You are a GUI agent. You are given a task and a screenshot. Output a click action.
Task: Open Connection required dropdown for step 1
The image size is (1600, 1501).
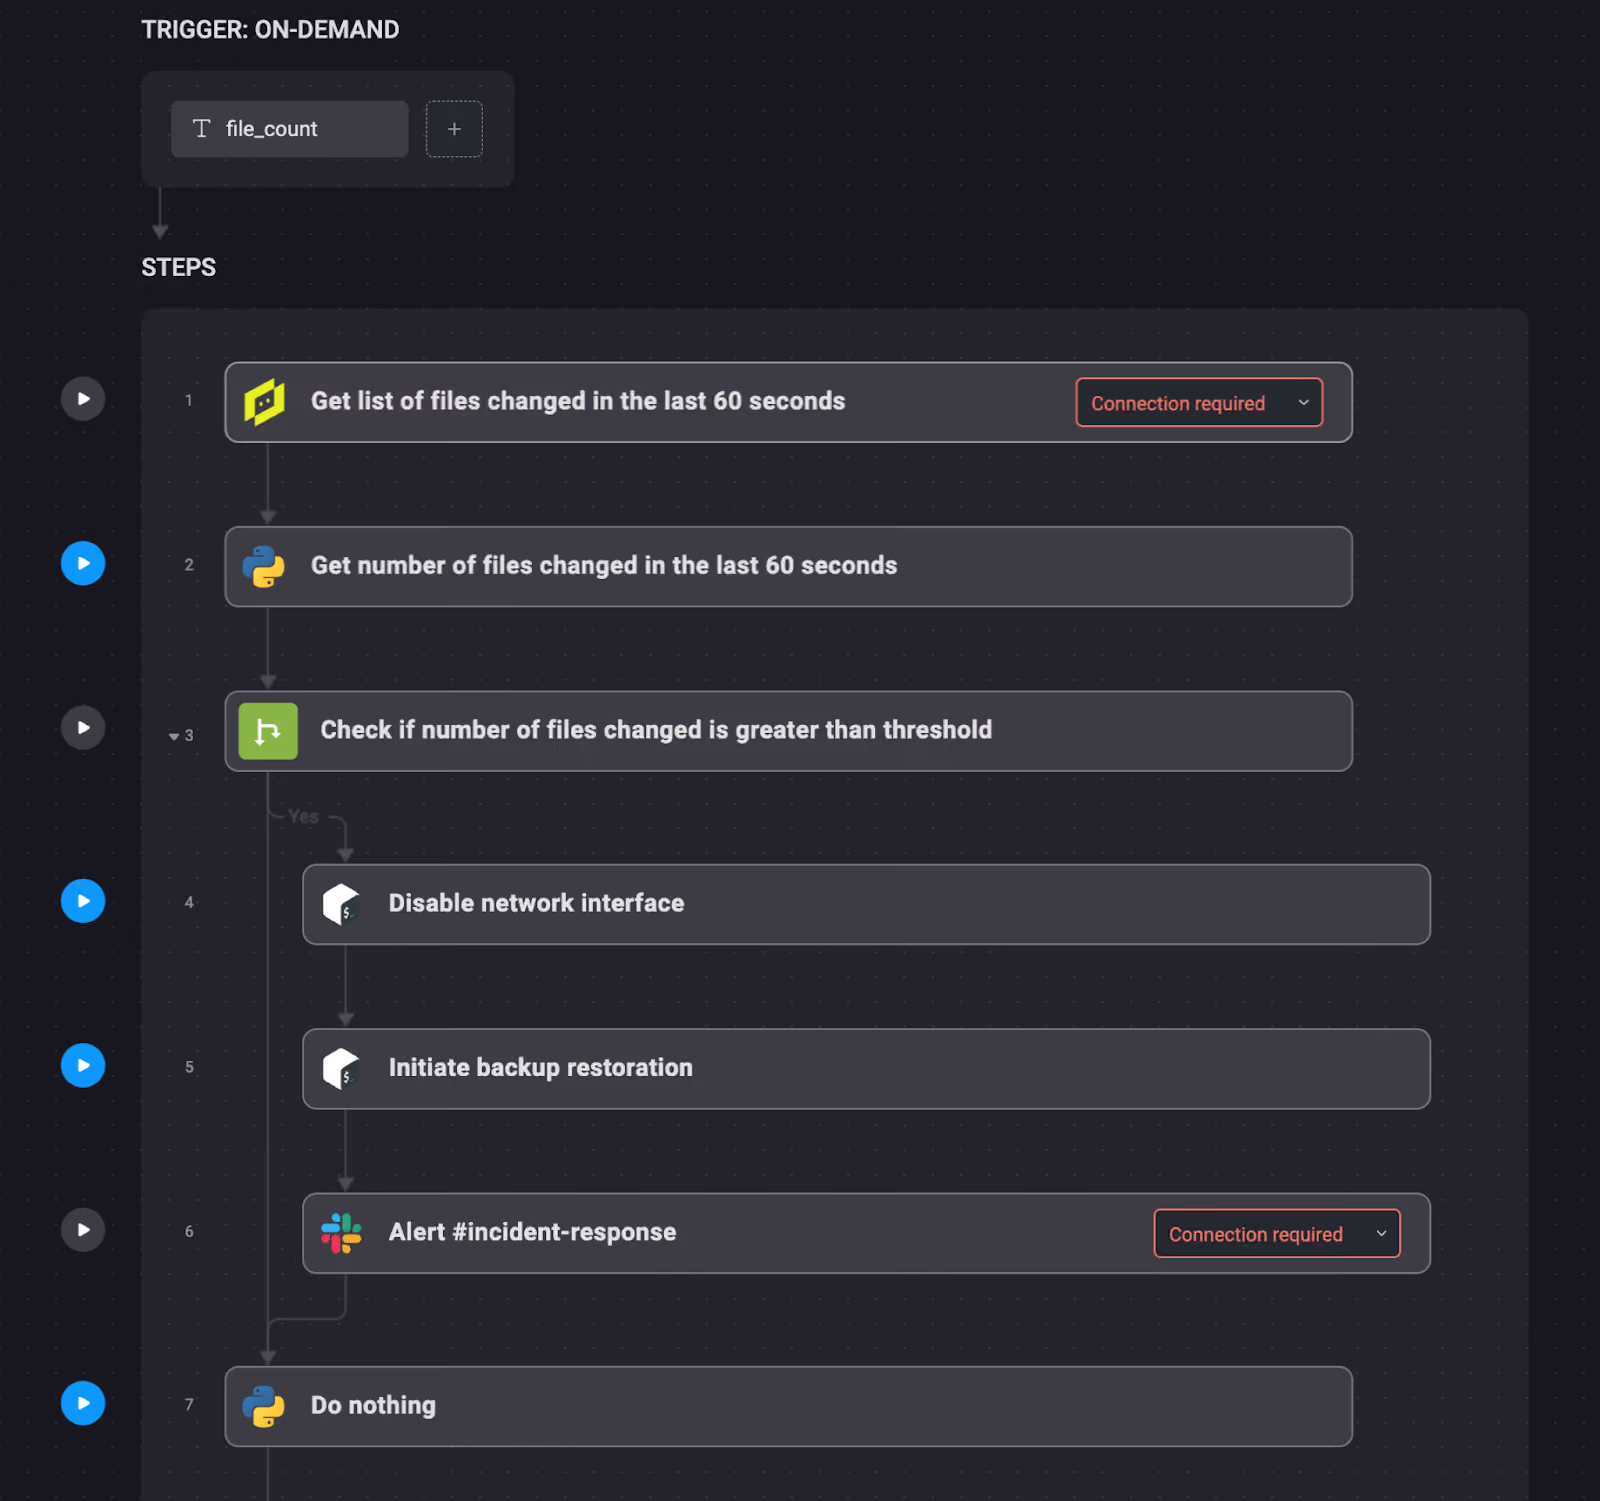pos(1199,402)
